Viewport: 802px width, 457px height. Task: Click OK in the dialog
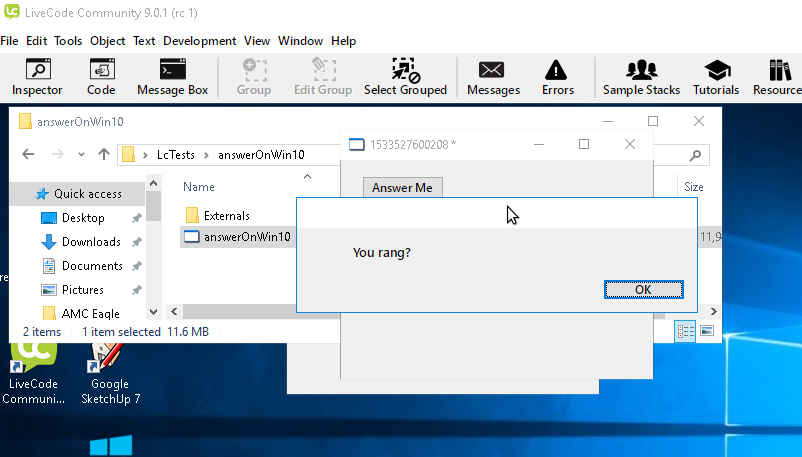pyautogui.click(x=643, y=289)
